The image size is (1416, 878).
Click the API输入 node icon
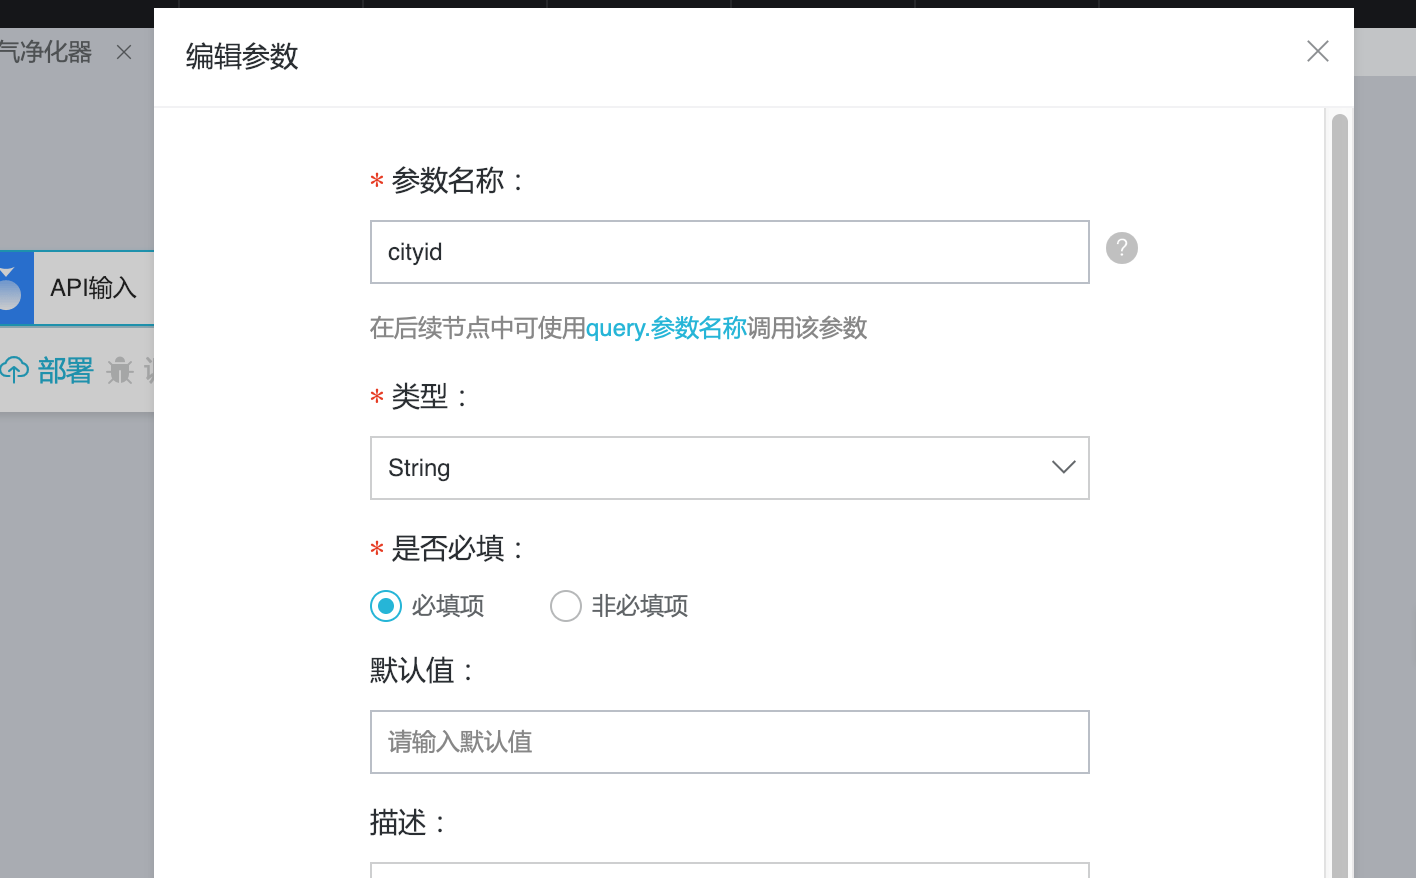12,288
